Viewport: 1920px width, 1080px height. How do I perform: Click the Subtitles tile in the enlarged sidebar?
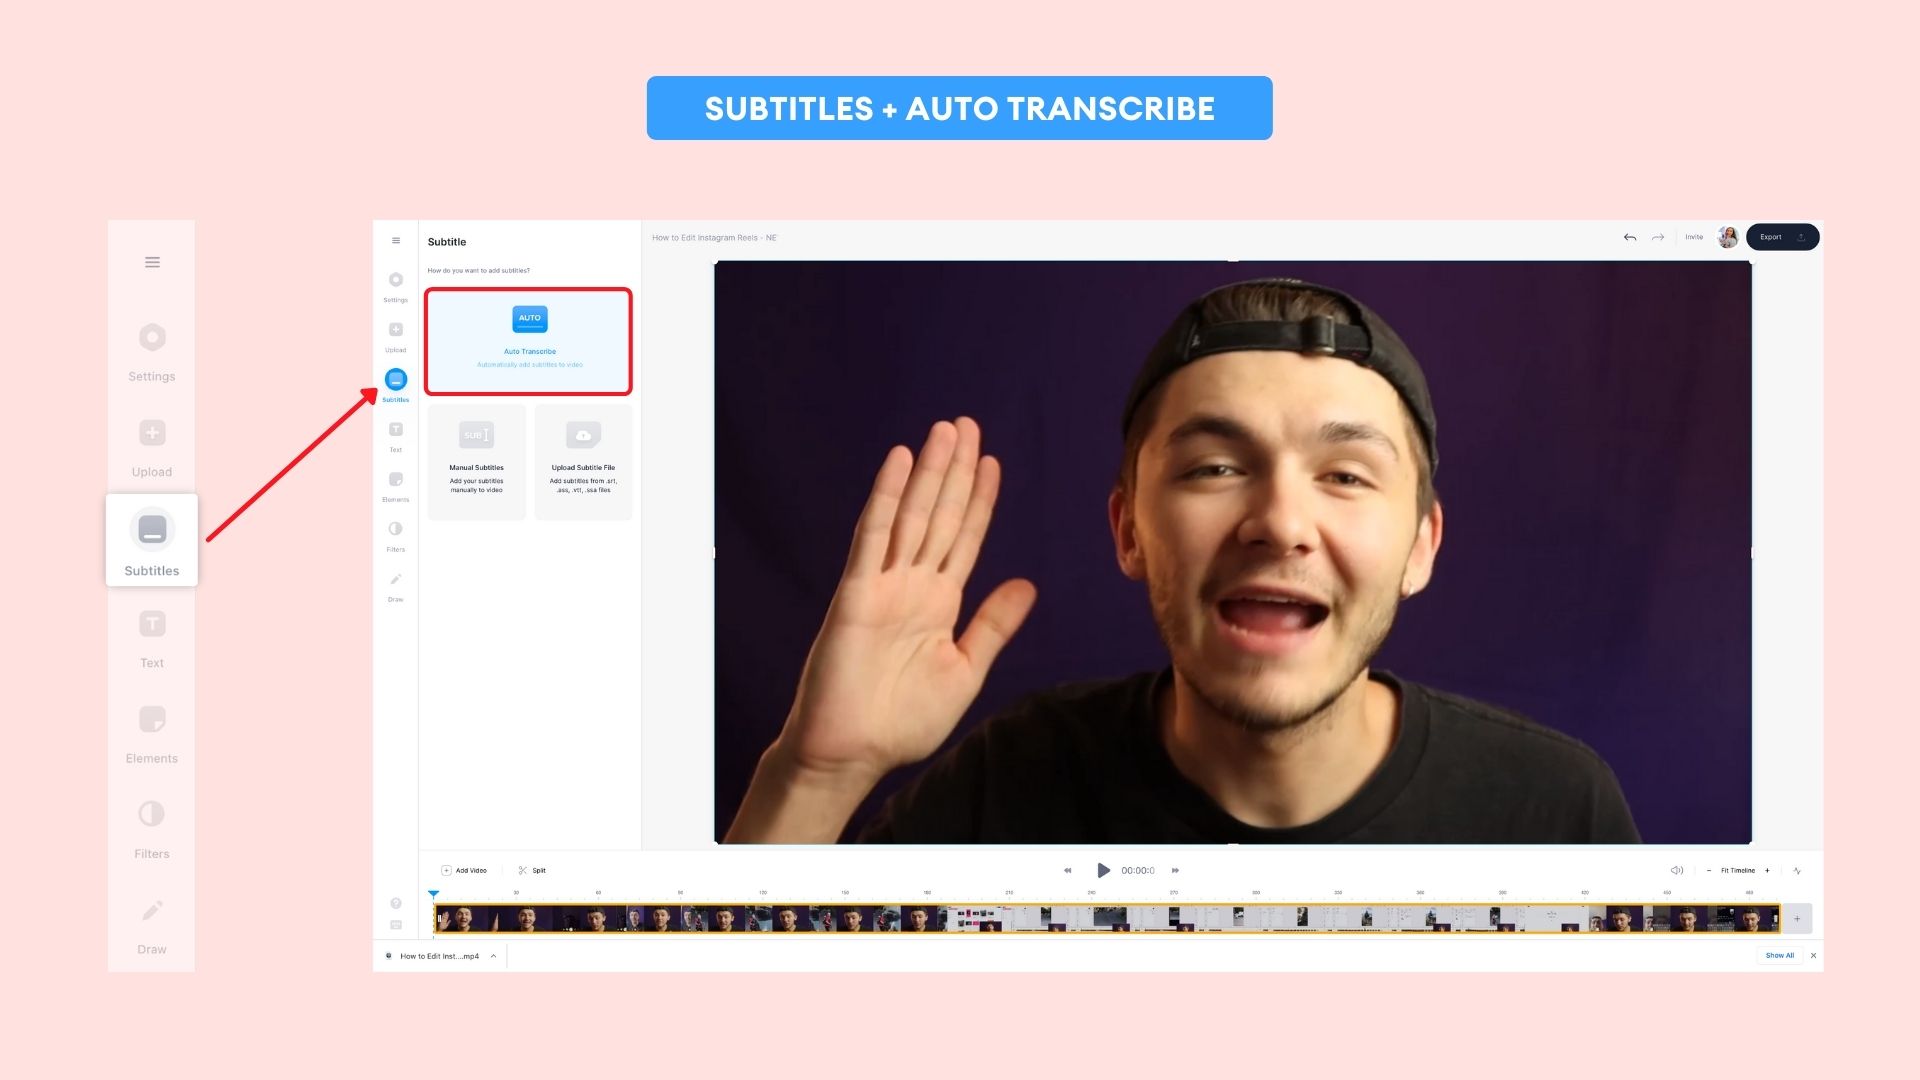[152, 540]
